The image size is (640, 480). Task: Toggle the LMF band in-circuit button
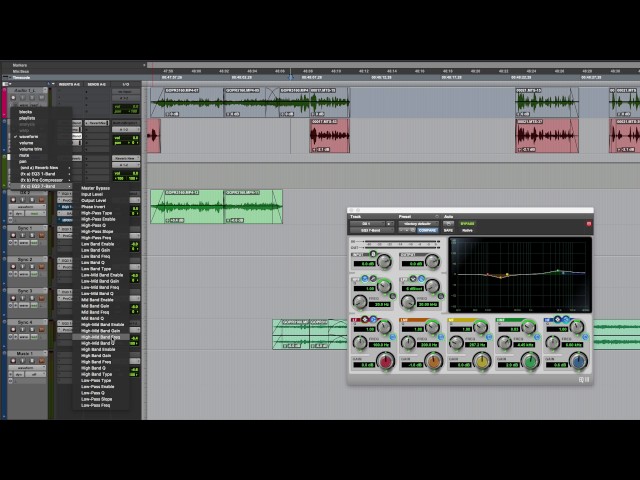[441, 337]
